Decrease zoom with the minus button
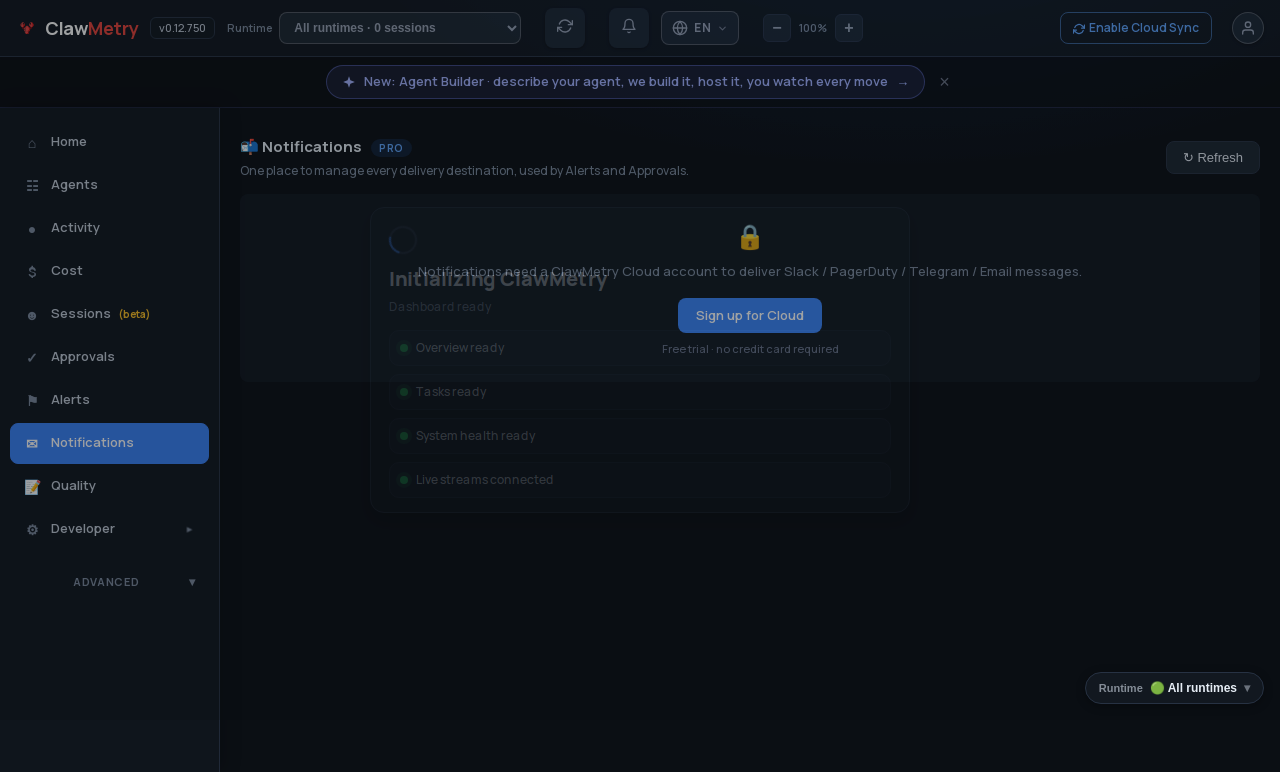 [777, 28]
